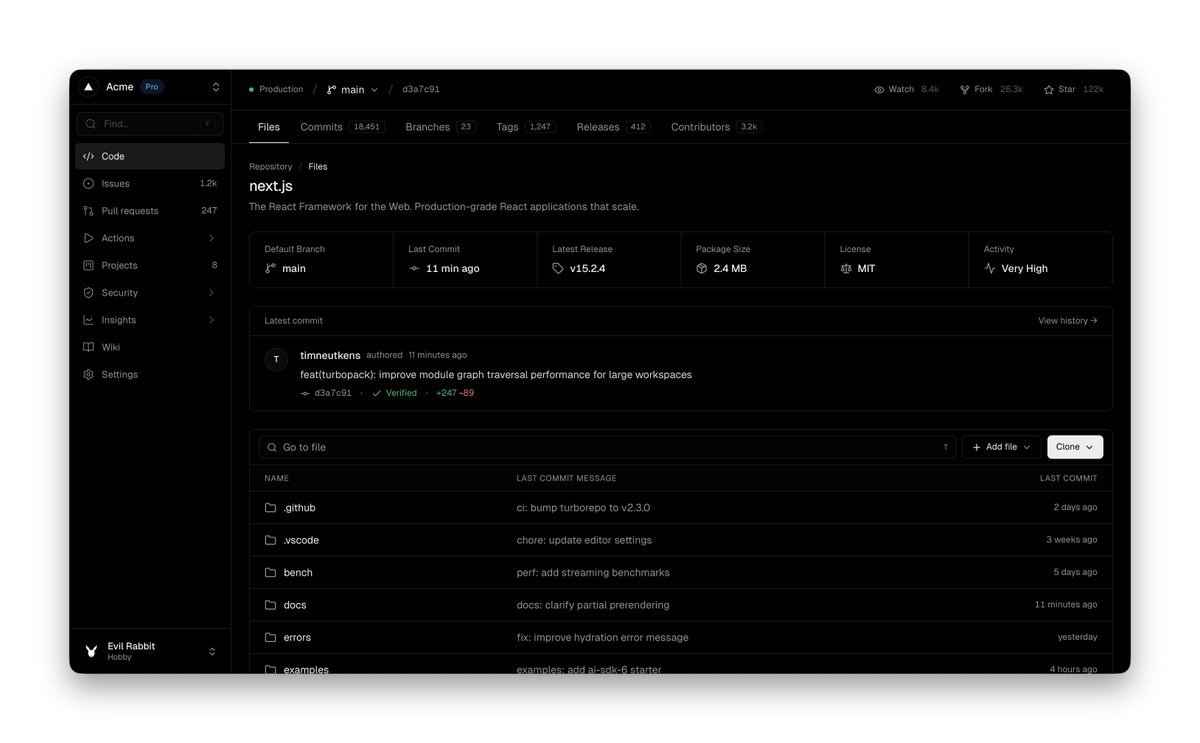Open the main branch dropdown
The image size is (1200, 743).
pyautogui.click(x=353, y=89)
